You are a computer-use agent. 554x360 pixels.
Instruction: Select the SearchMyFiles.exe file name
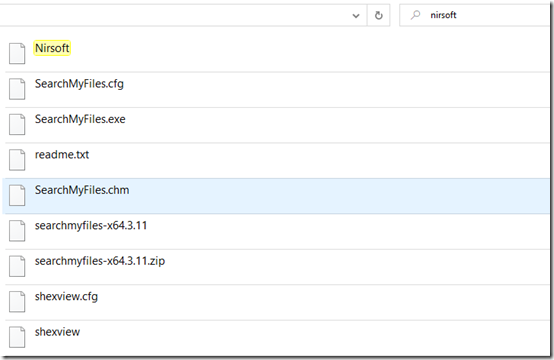pyautogui.click(x=80, y=119)
